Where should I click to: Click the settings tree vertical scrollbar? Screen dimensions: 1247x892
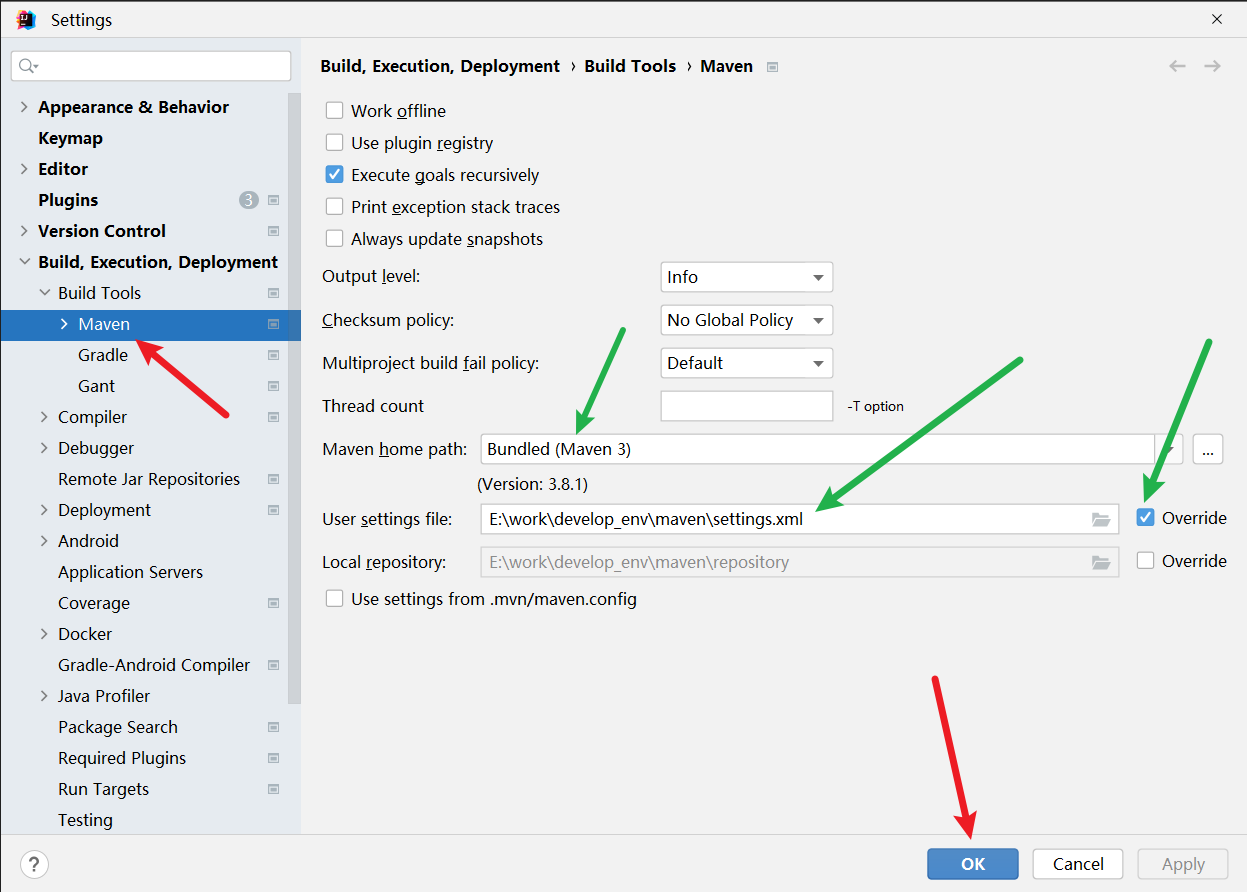tap(294, 400)
